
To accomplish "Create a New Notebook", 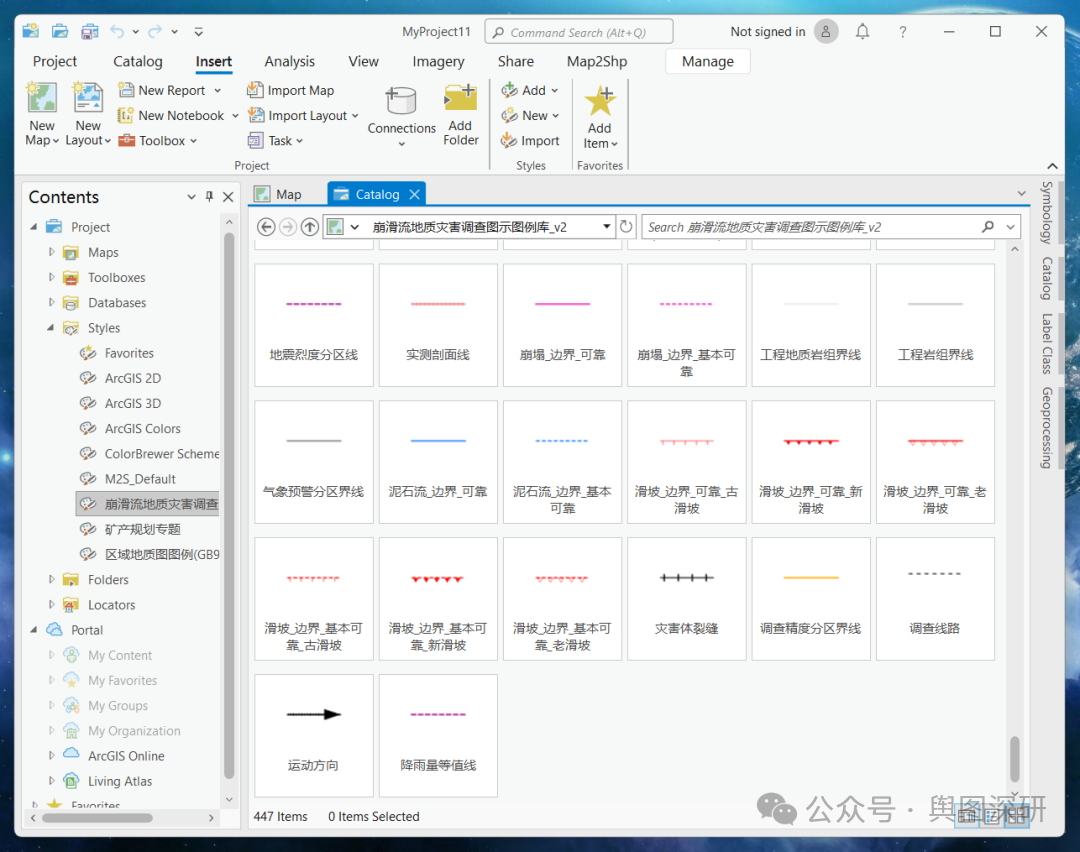I will (x=178, y=116).
